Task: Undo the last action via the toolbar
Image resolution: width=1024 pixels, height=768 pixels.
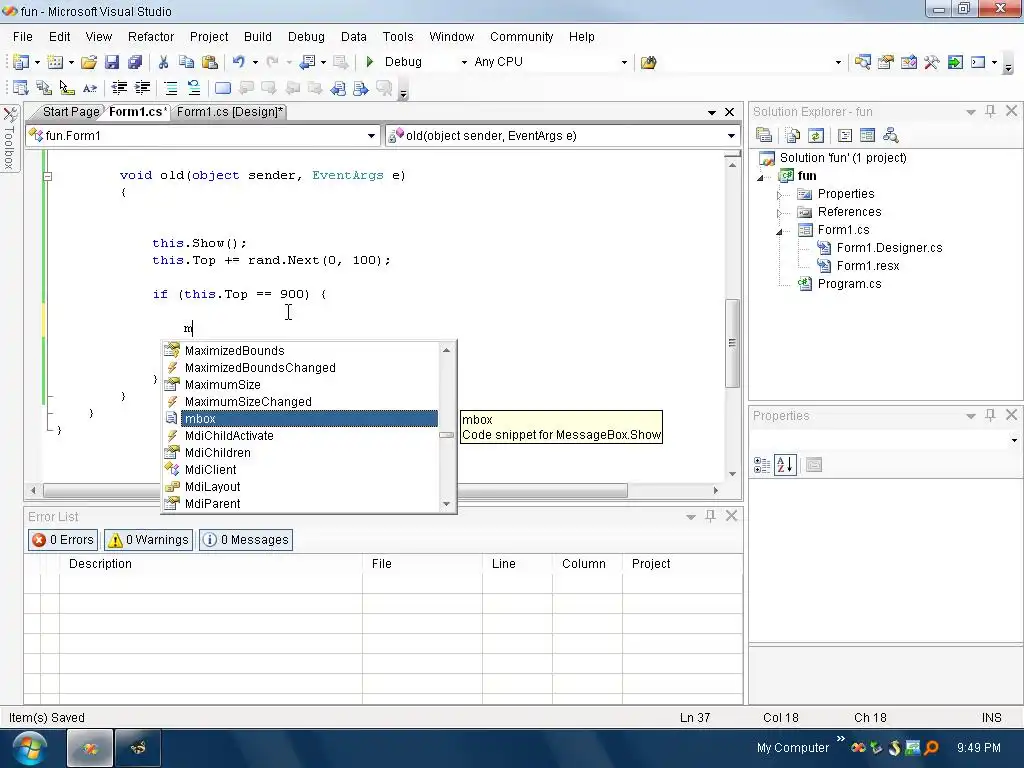Action: (x=238, y=62)
